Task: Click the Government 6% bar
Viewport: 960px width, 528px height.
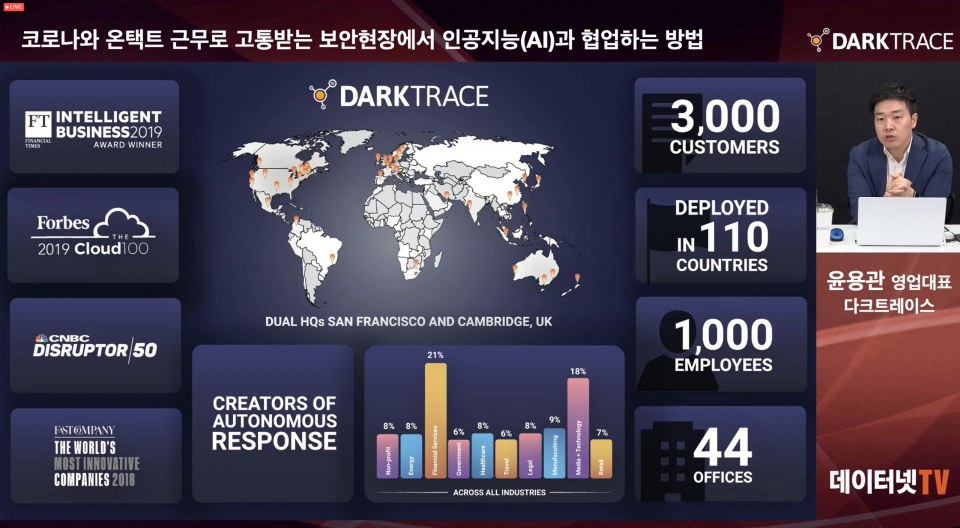Action: [459, 459]
